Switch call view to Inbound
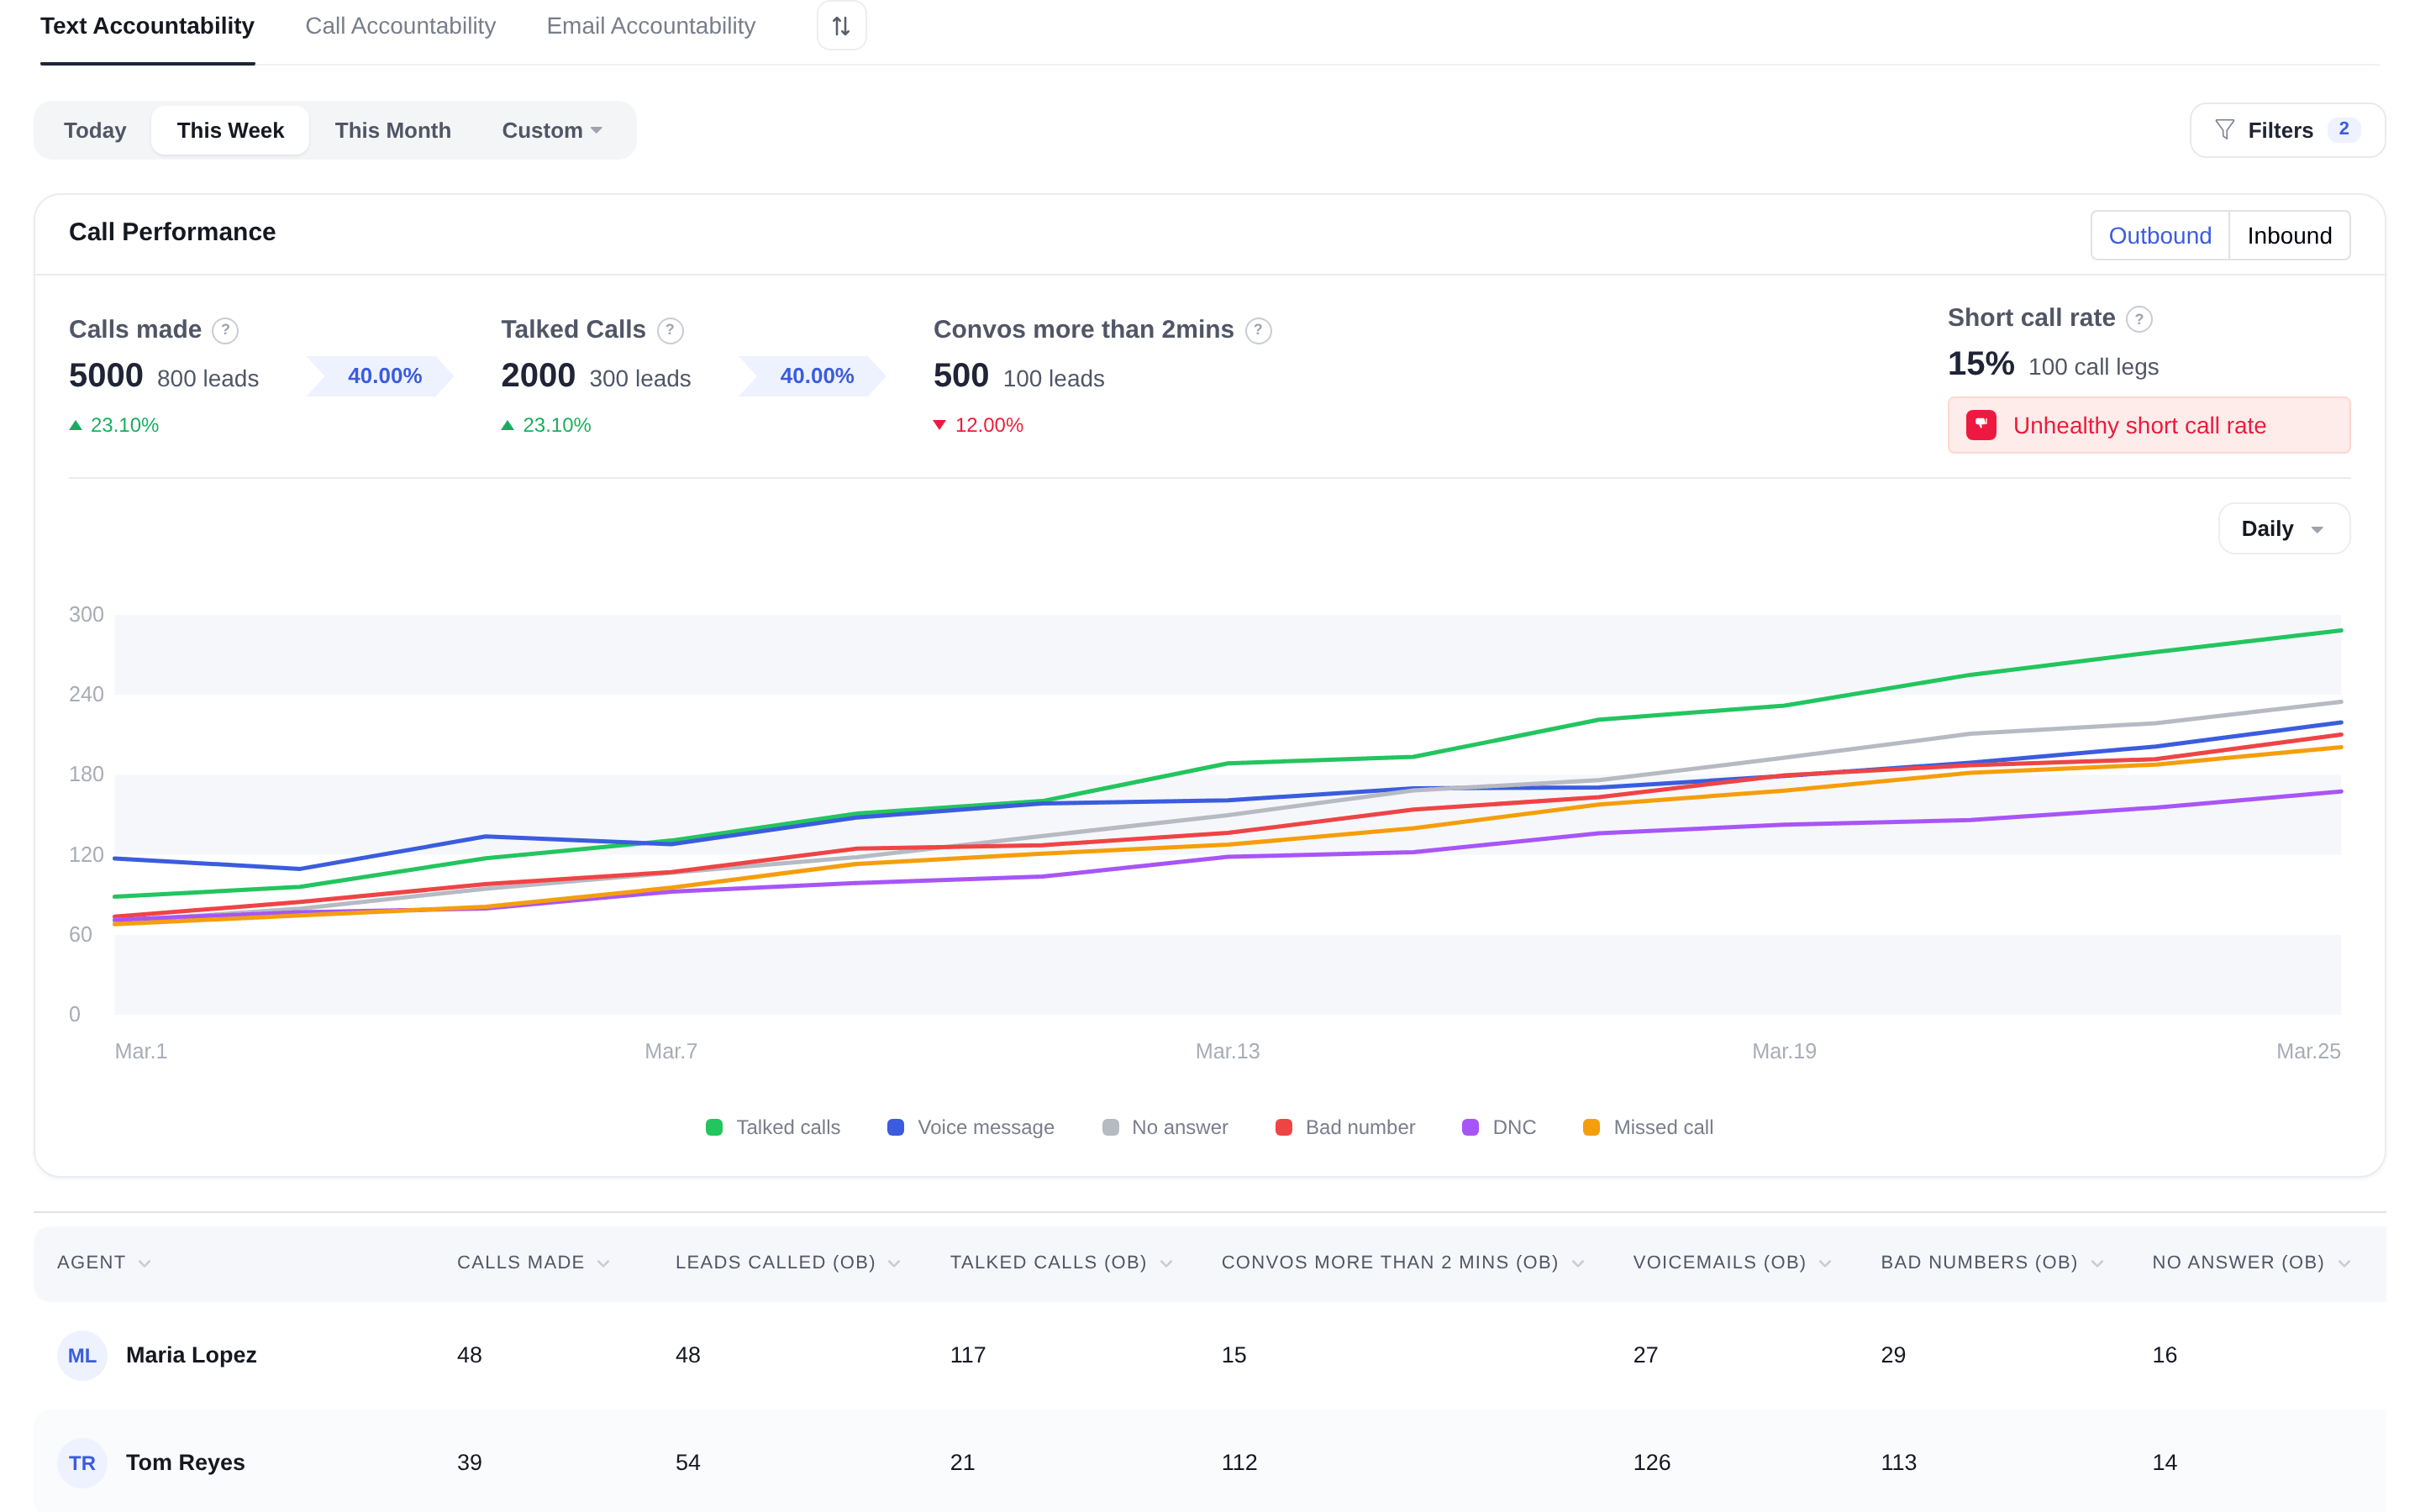This screenshot has height=1512, width=2420. coord(2289,235)
